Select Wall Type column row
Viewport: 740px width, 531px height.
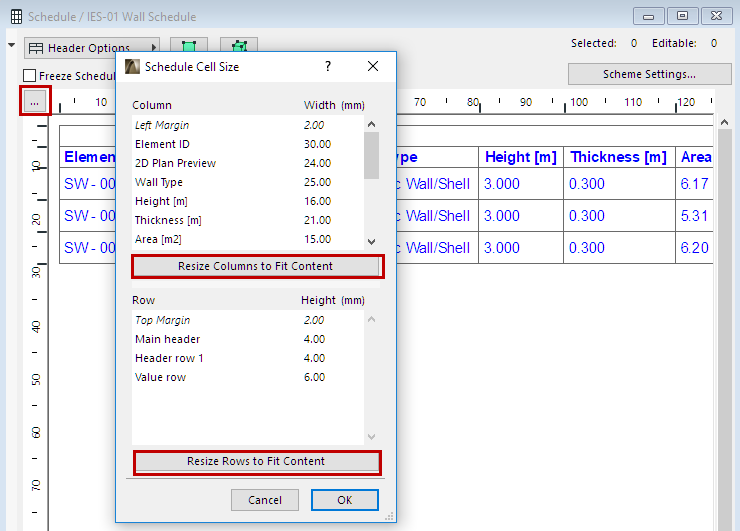[x=248, y=182]
